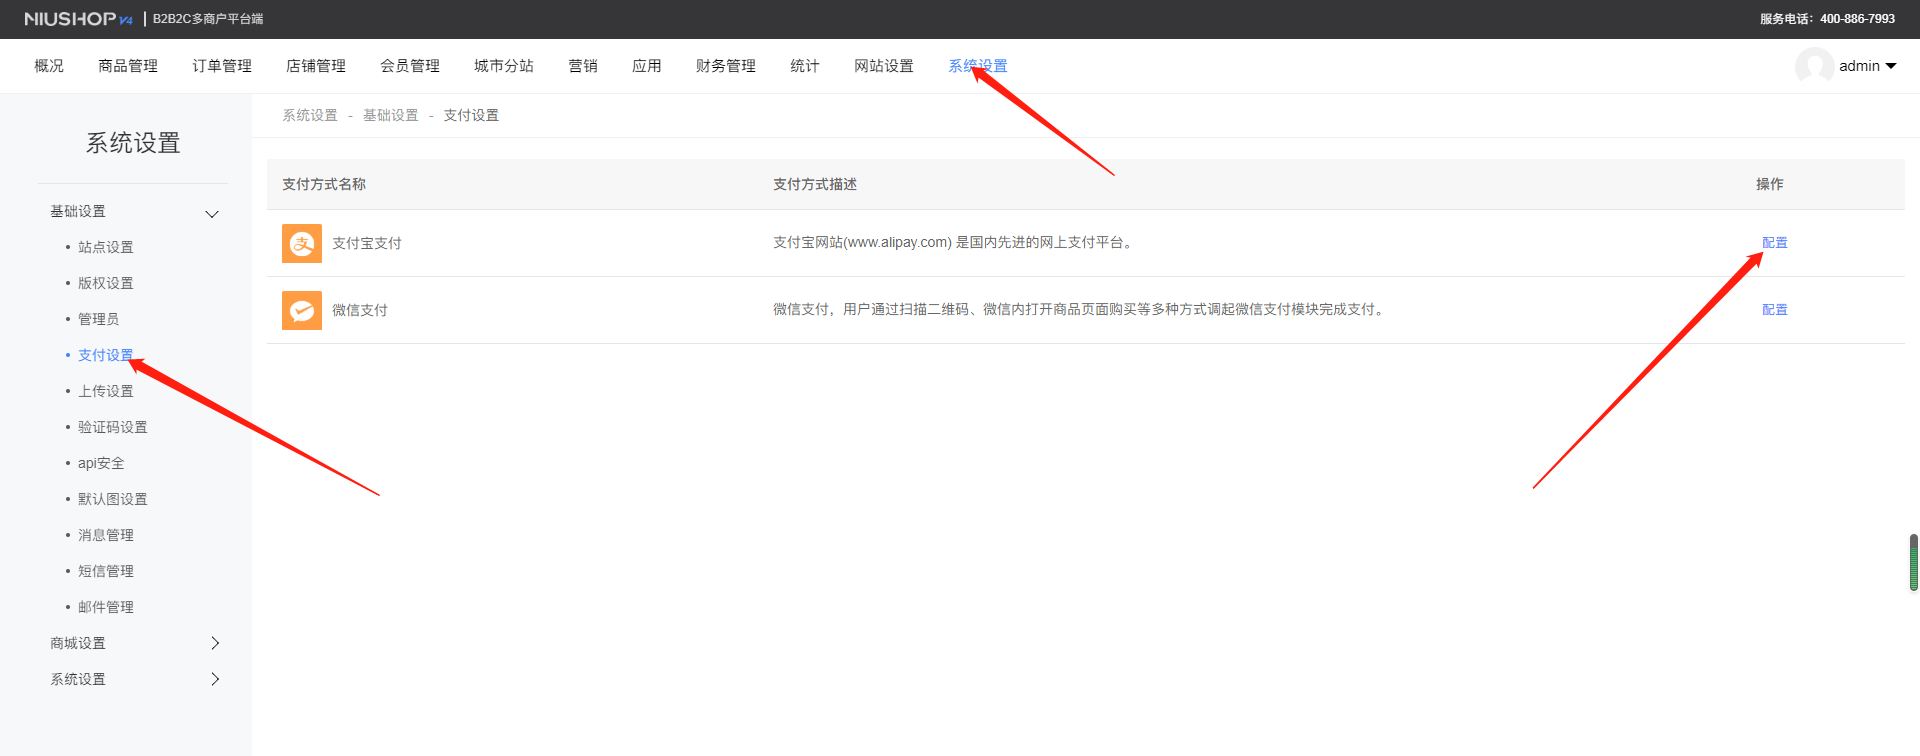The image size is (1920, 756).
Task: Click 支付设置 breadcrumb
Action: tap(471, 116)
